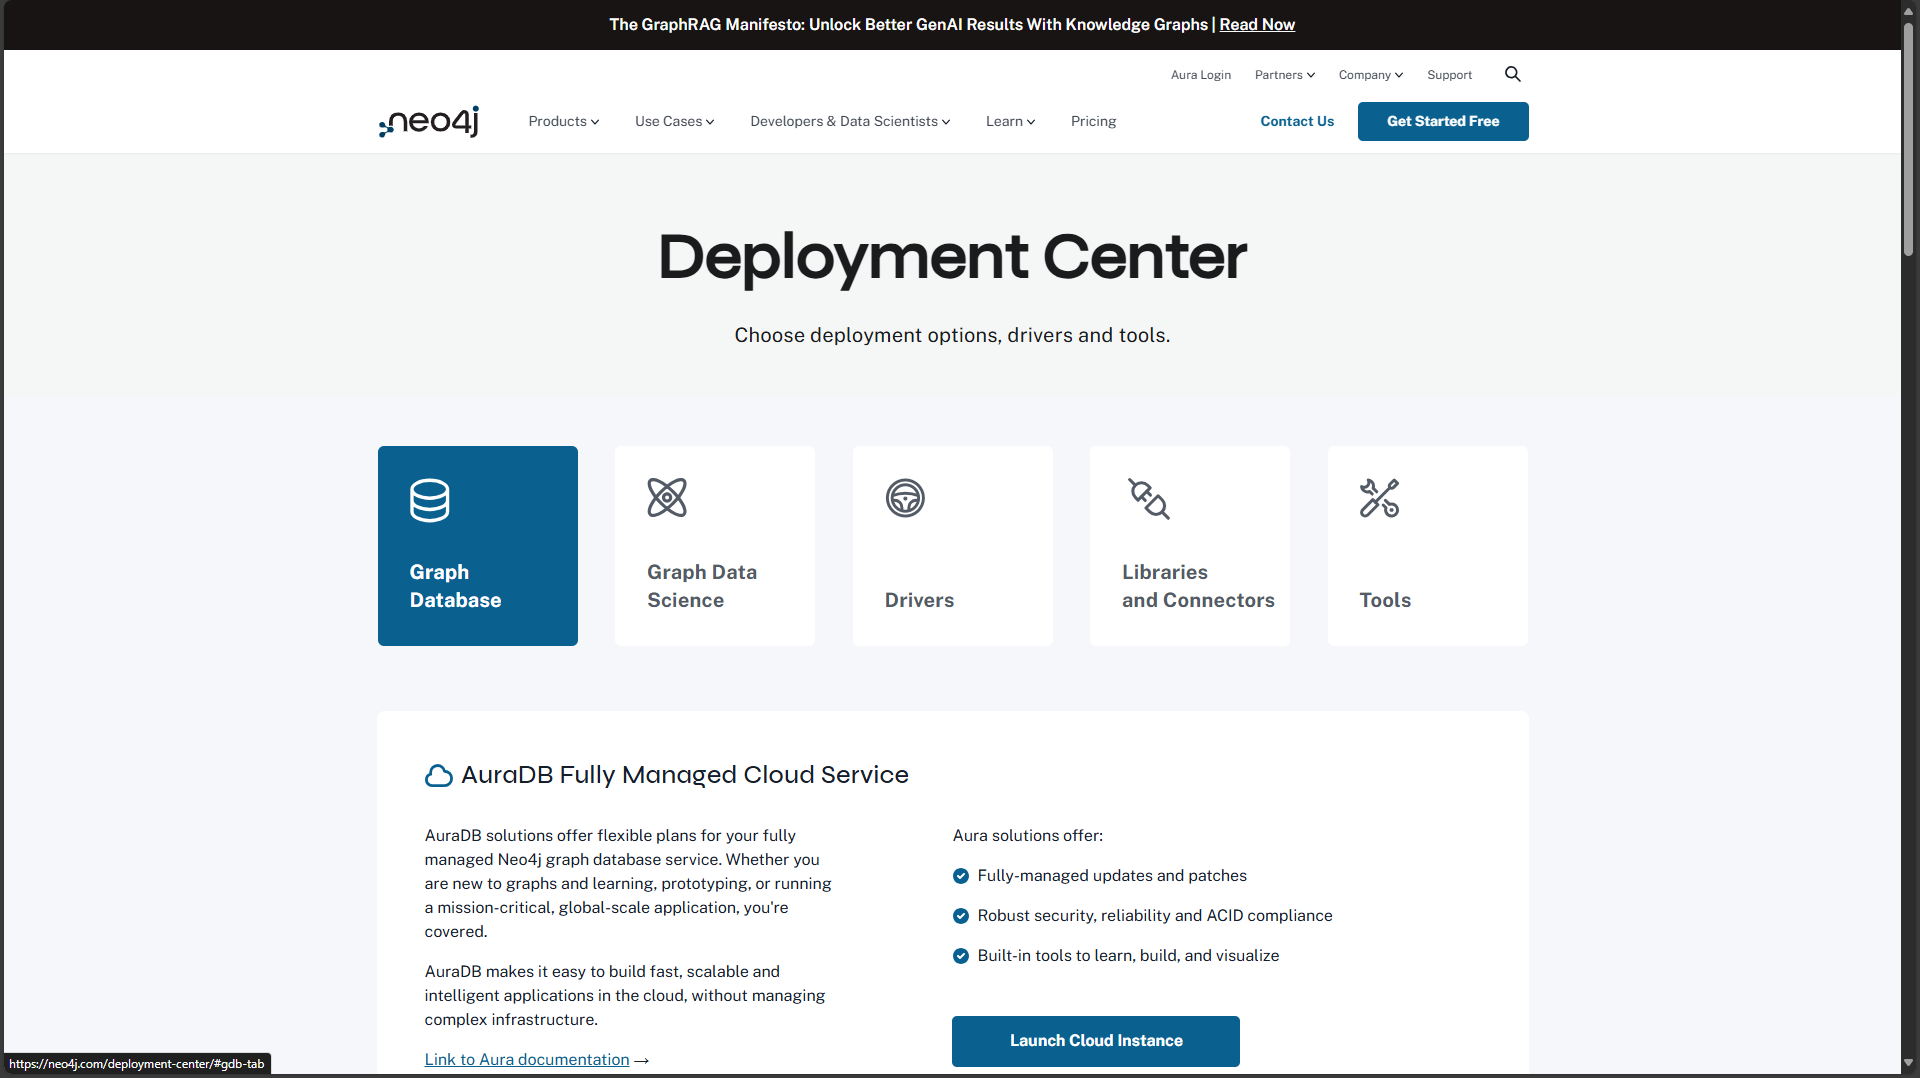This screenshot has height=1078, width=1920.
Task: Expand the Partners dropdown
Action: point(1284,75)
